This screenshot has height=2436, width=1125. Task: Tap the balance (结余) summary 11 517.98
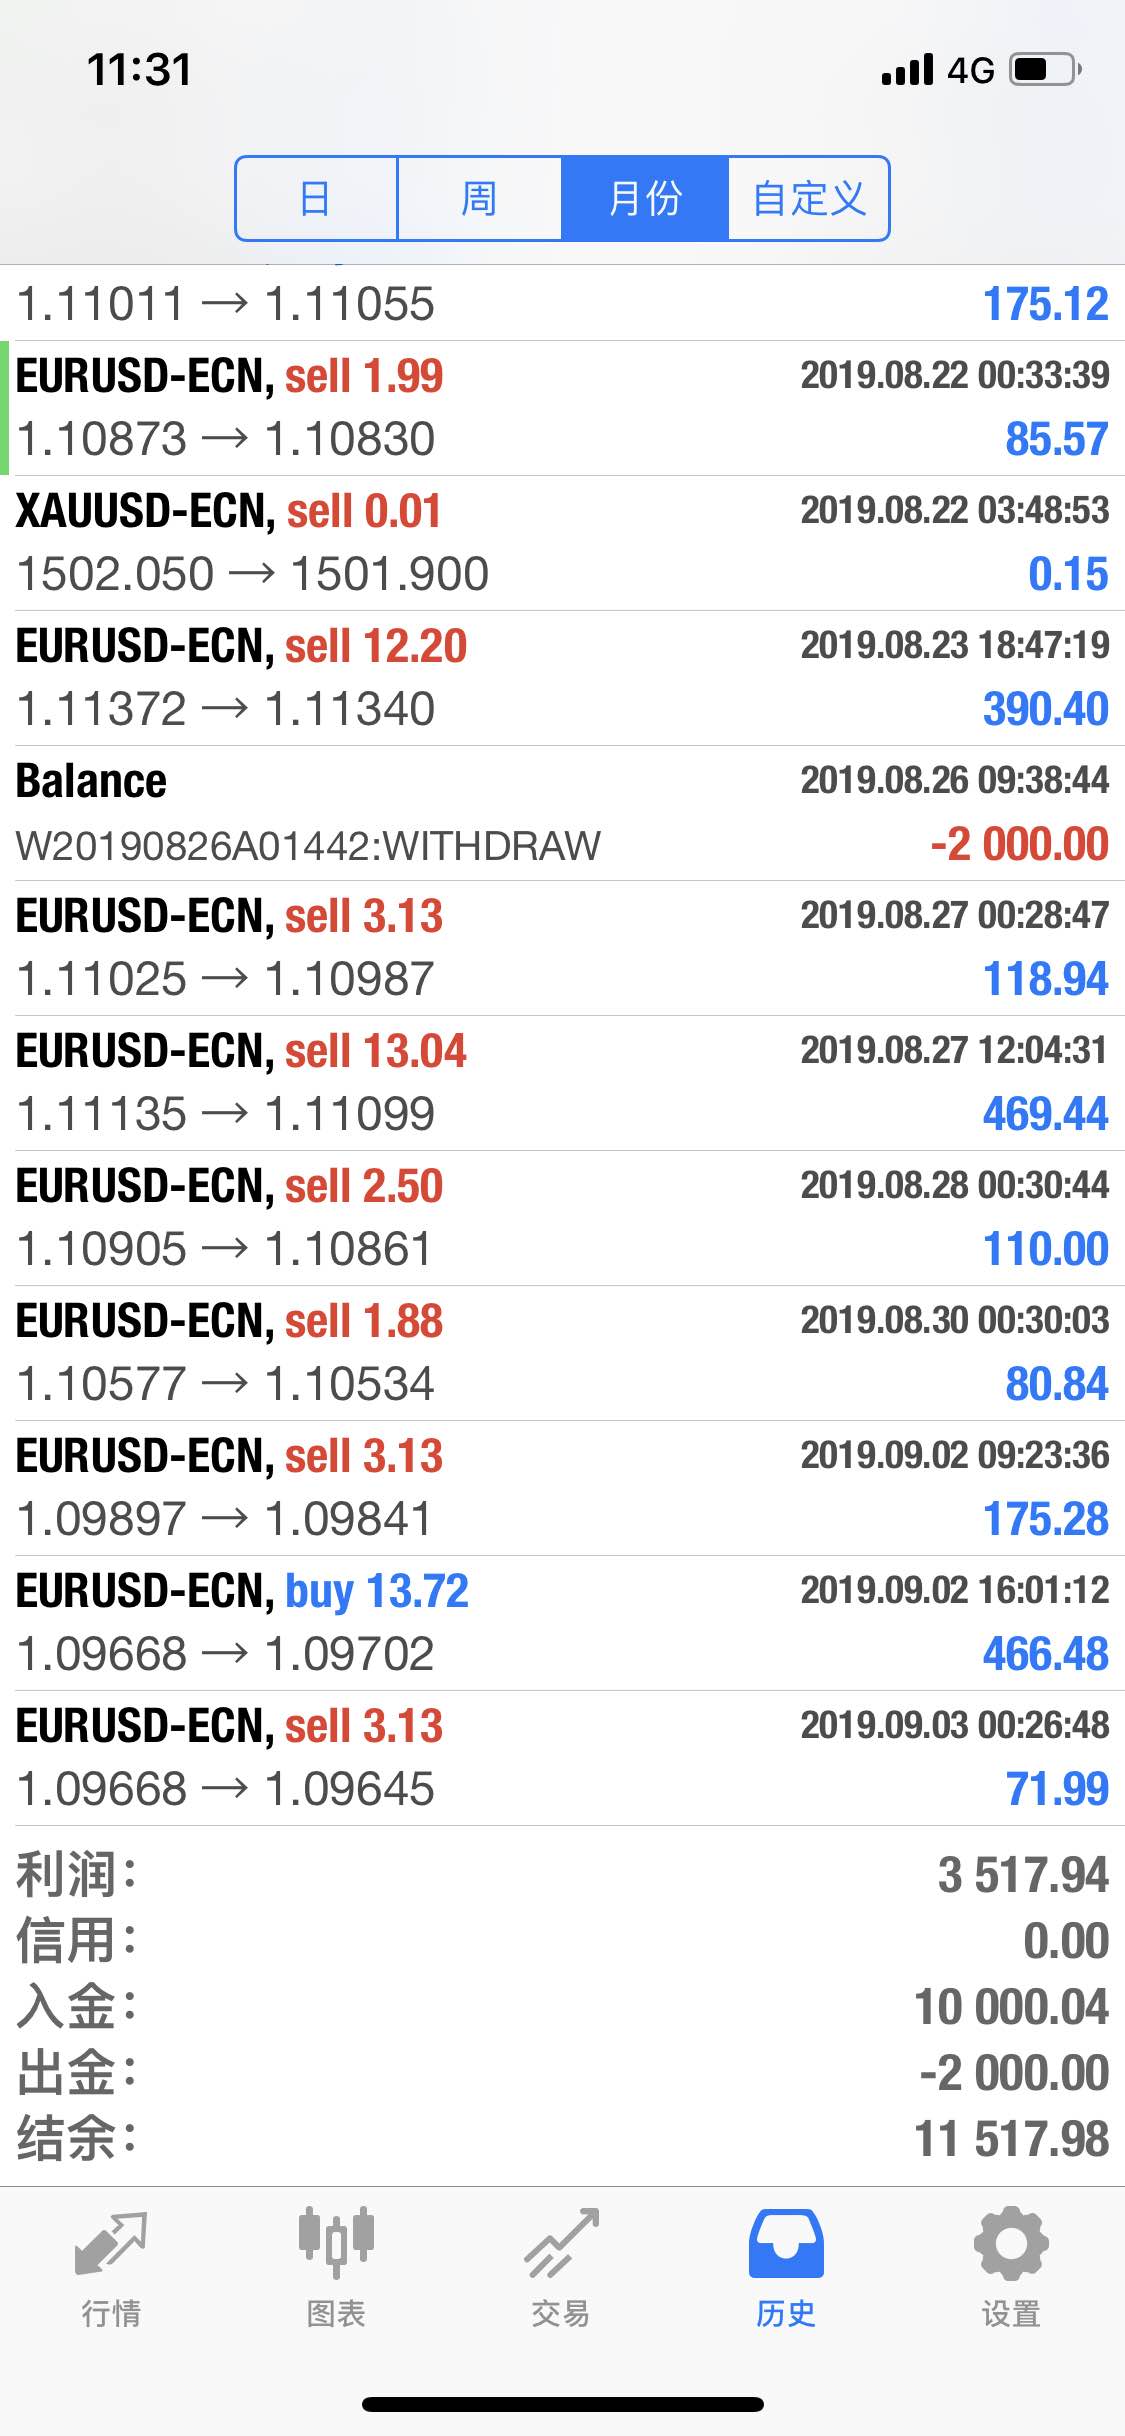click(x=562, y=2140)
